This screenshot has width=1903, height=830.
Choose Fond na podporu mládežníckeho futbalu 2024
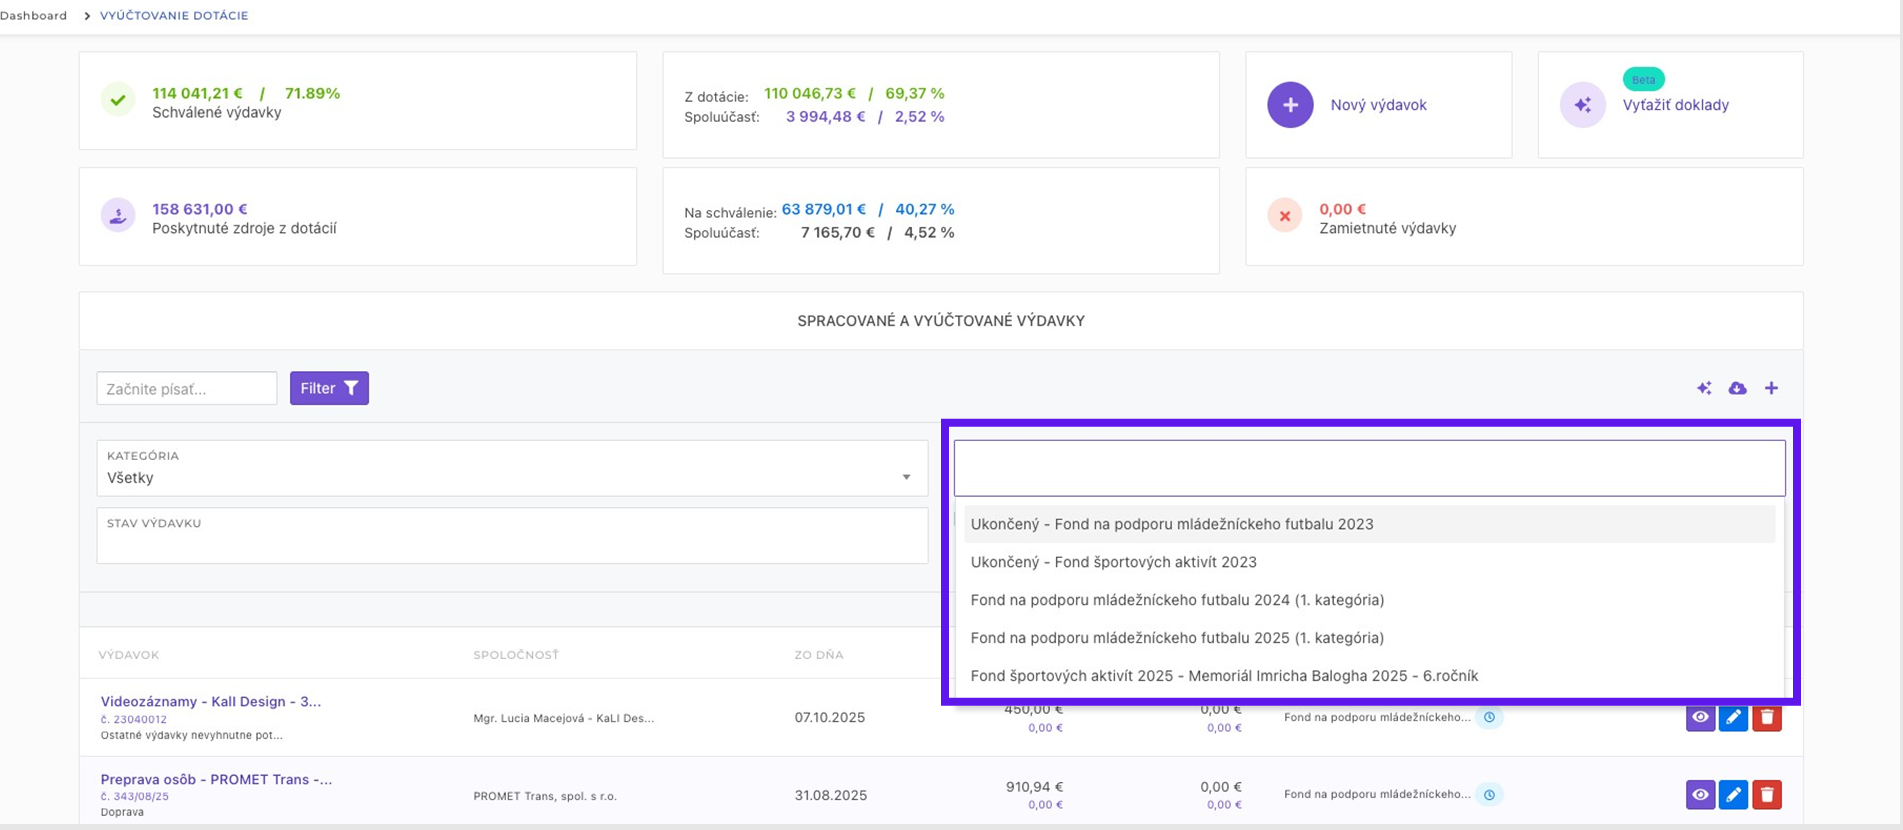[1177, 600]
